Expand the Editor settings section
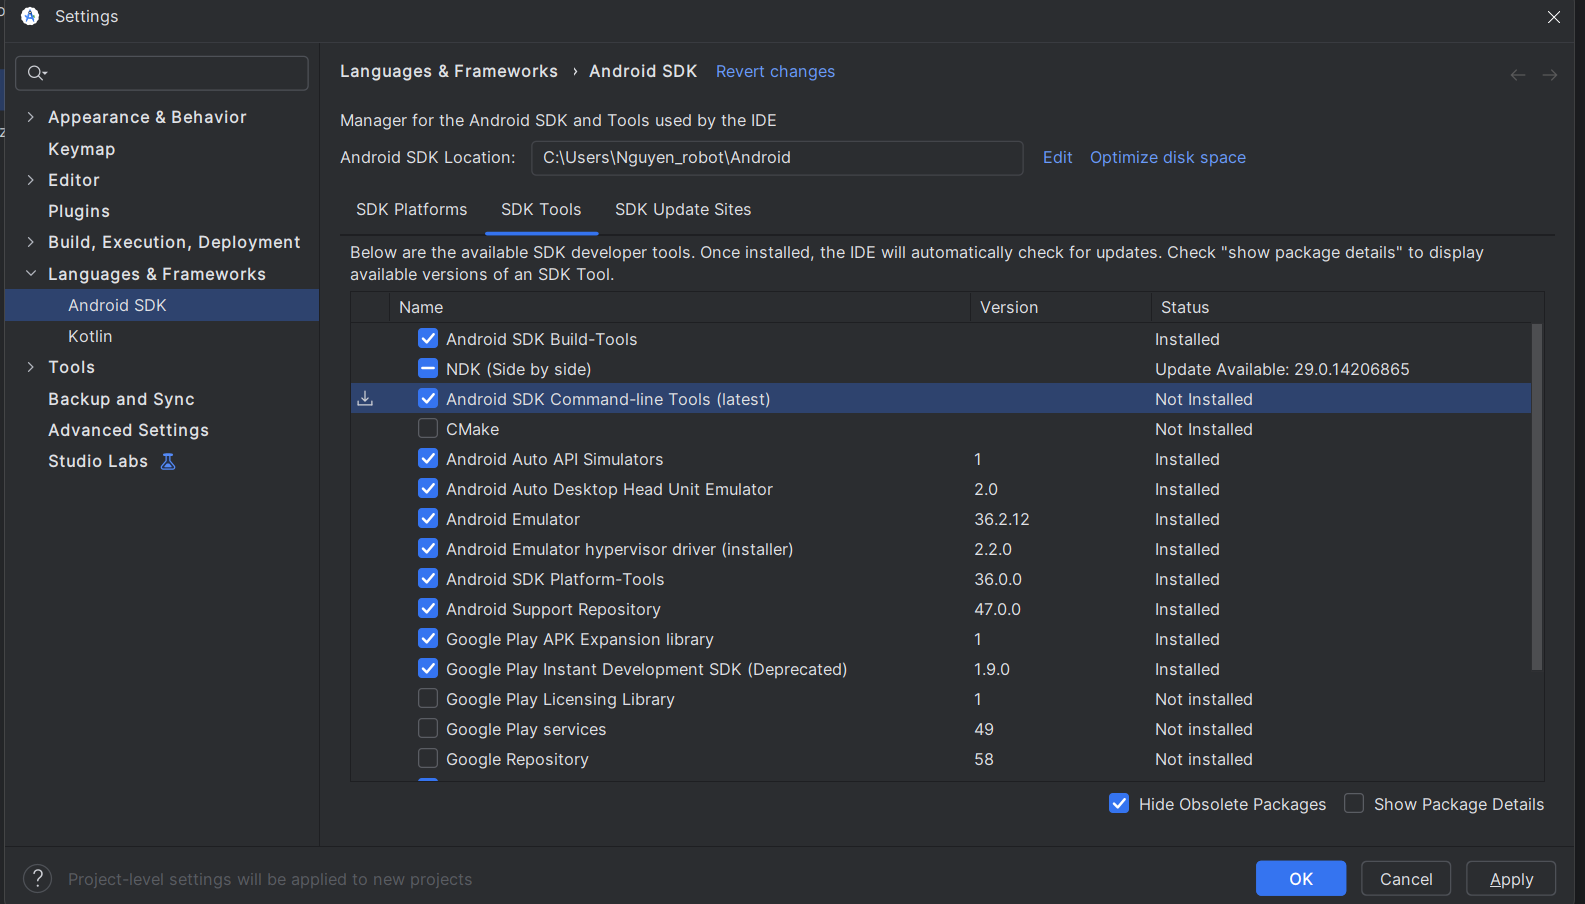 click(31, 180)
